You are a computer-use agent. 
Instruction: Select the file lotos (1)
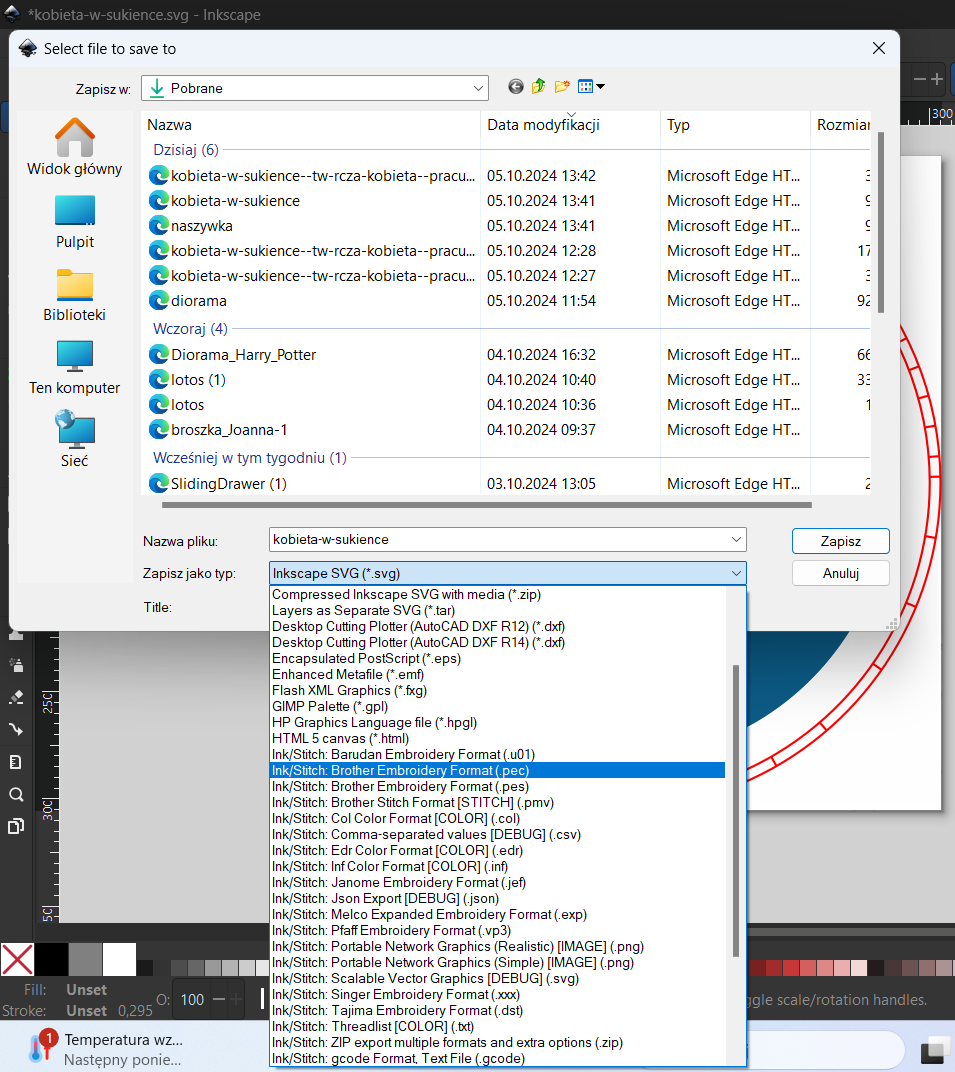(x=198, y=380)
